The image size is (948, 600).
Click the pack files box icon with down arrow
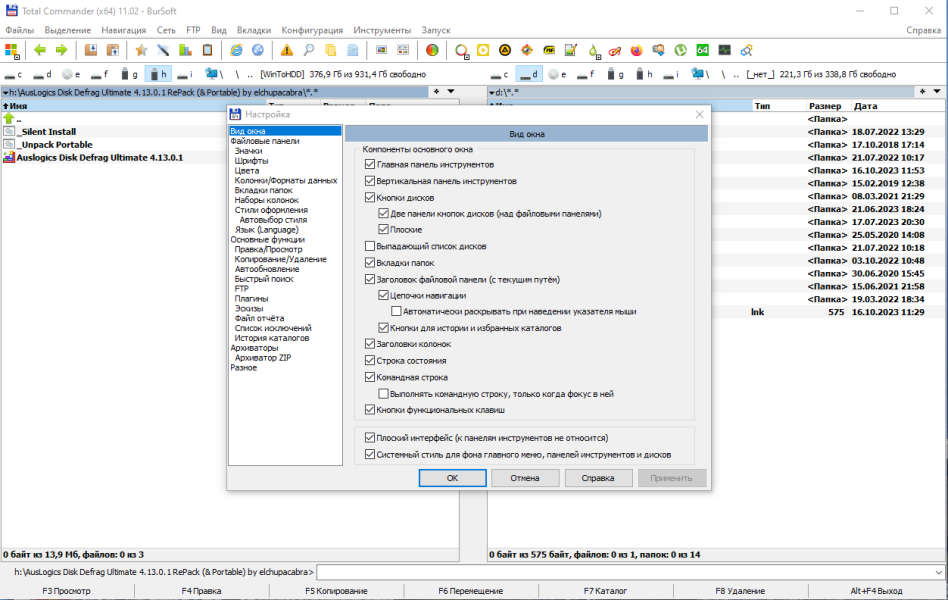pyautogui.click(x=91, y=50)
